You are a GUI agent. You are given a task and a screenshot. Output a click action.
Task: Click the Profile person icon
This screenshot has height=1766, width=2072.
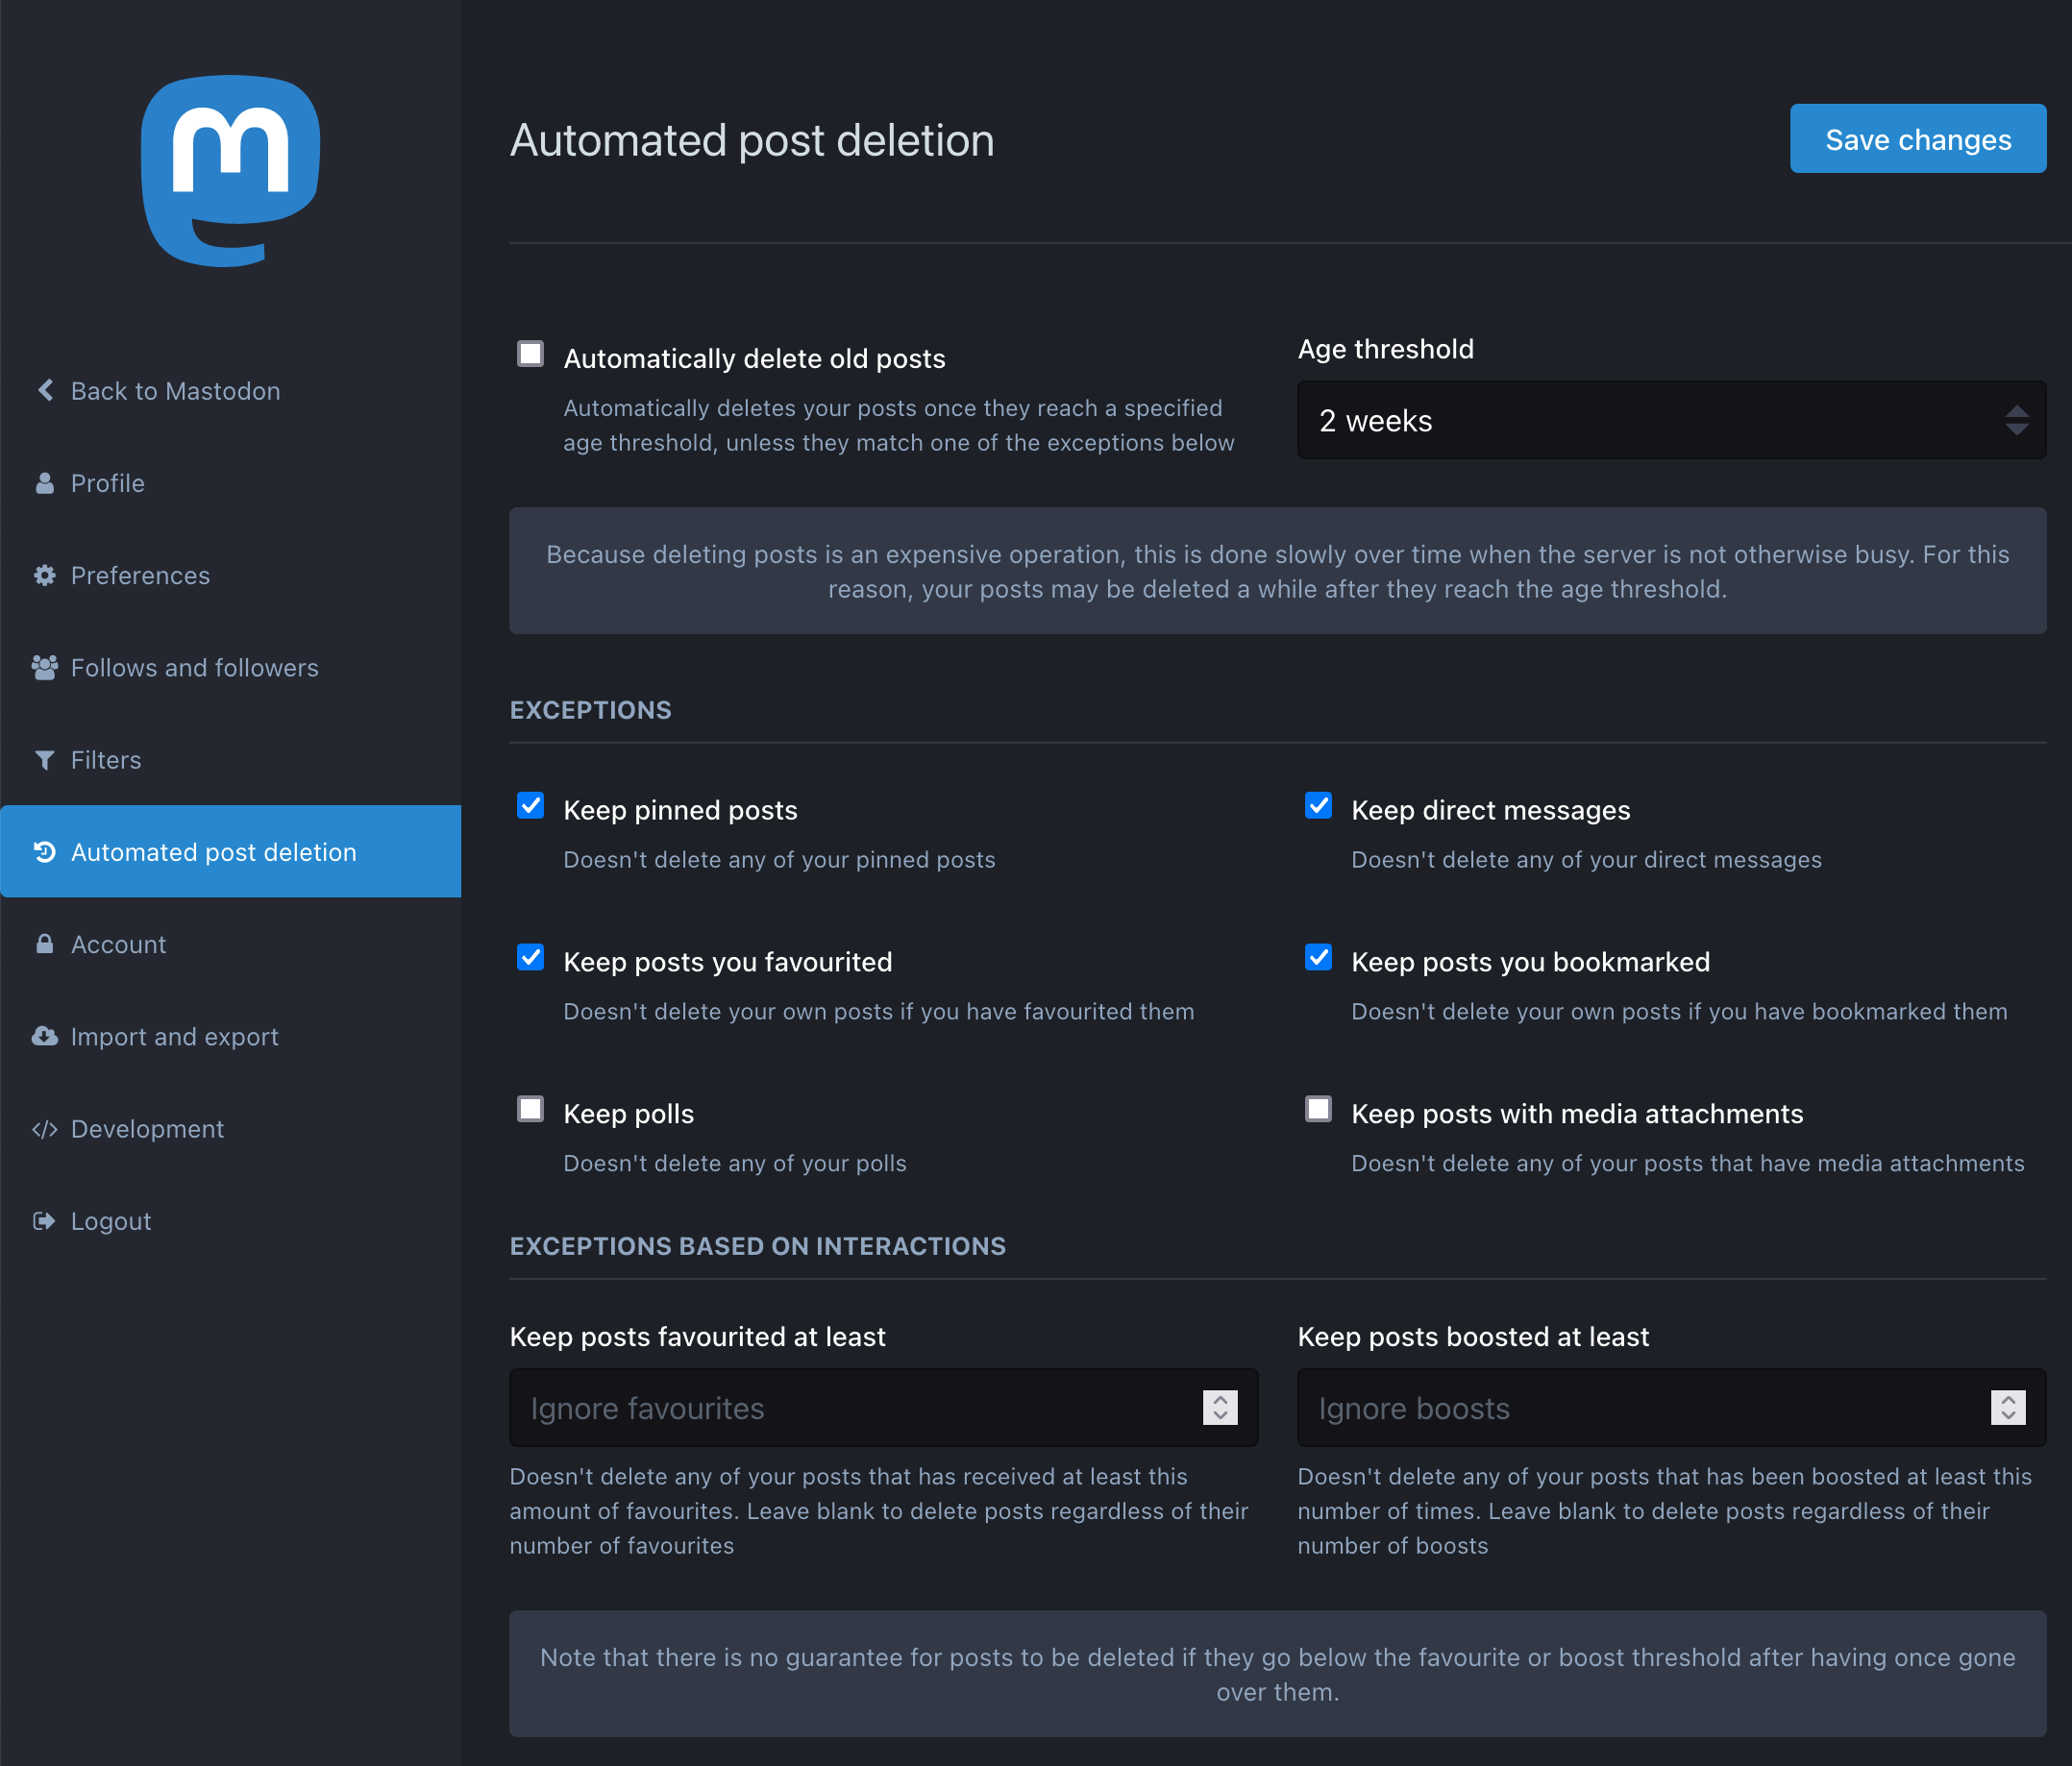click(x=45, y=483)
